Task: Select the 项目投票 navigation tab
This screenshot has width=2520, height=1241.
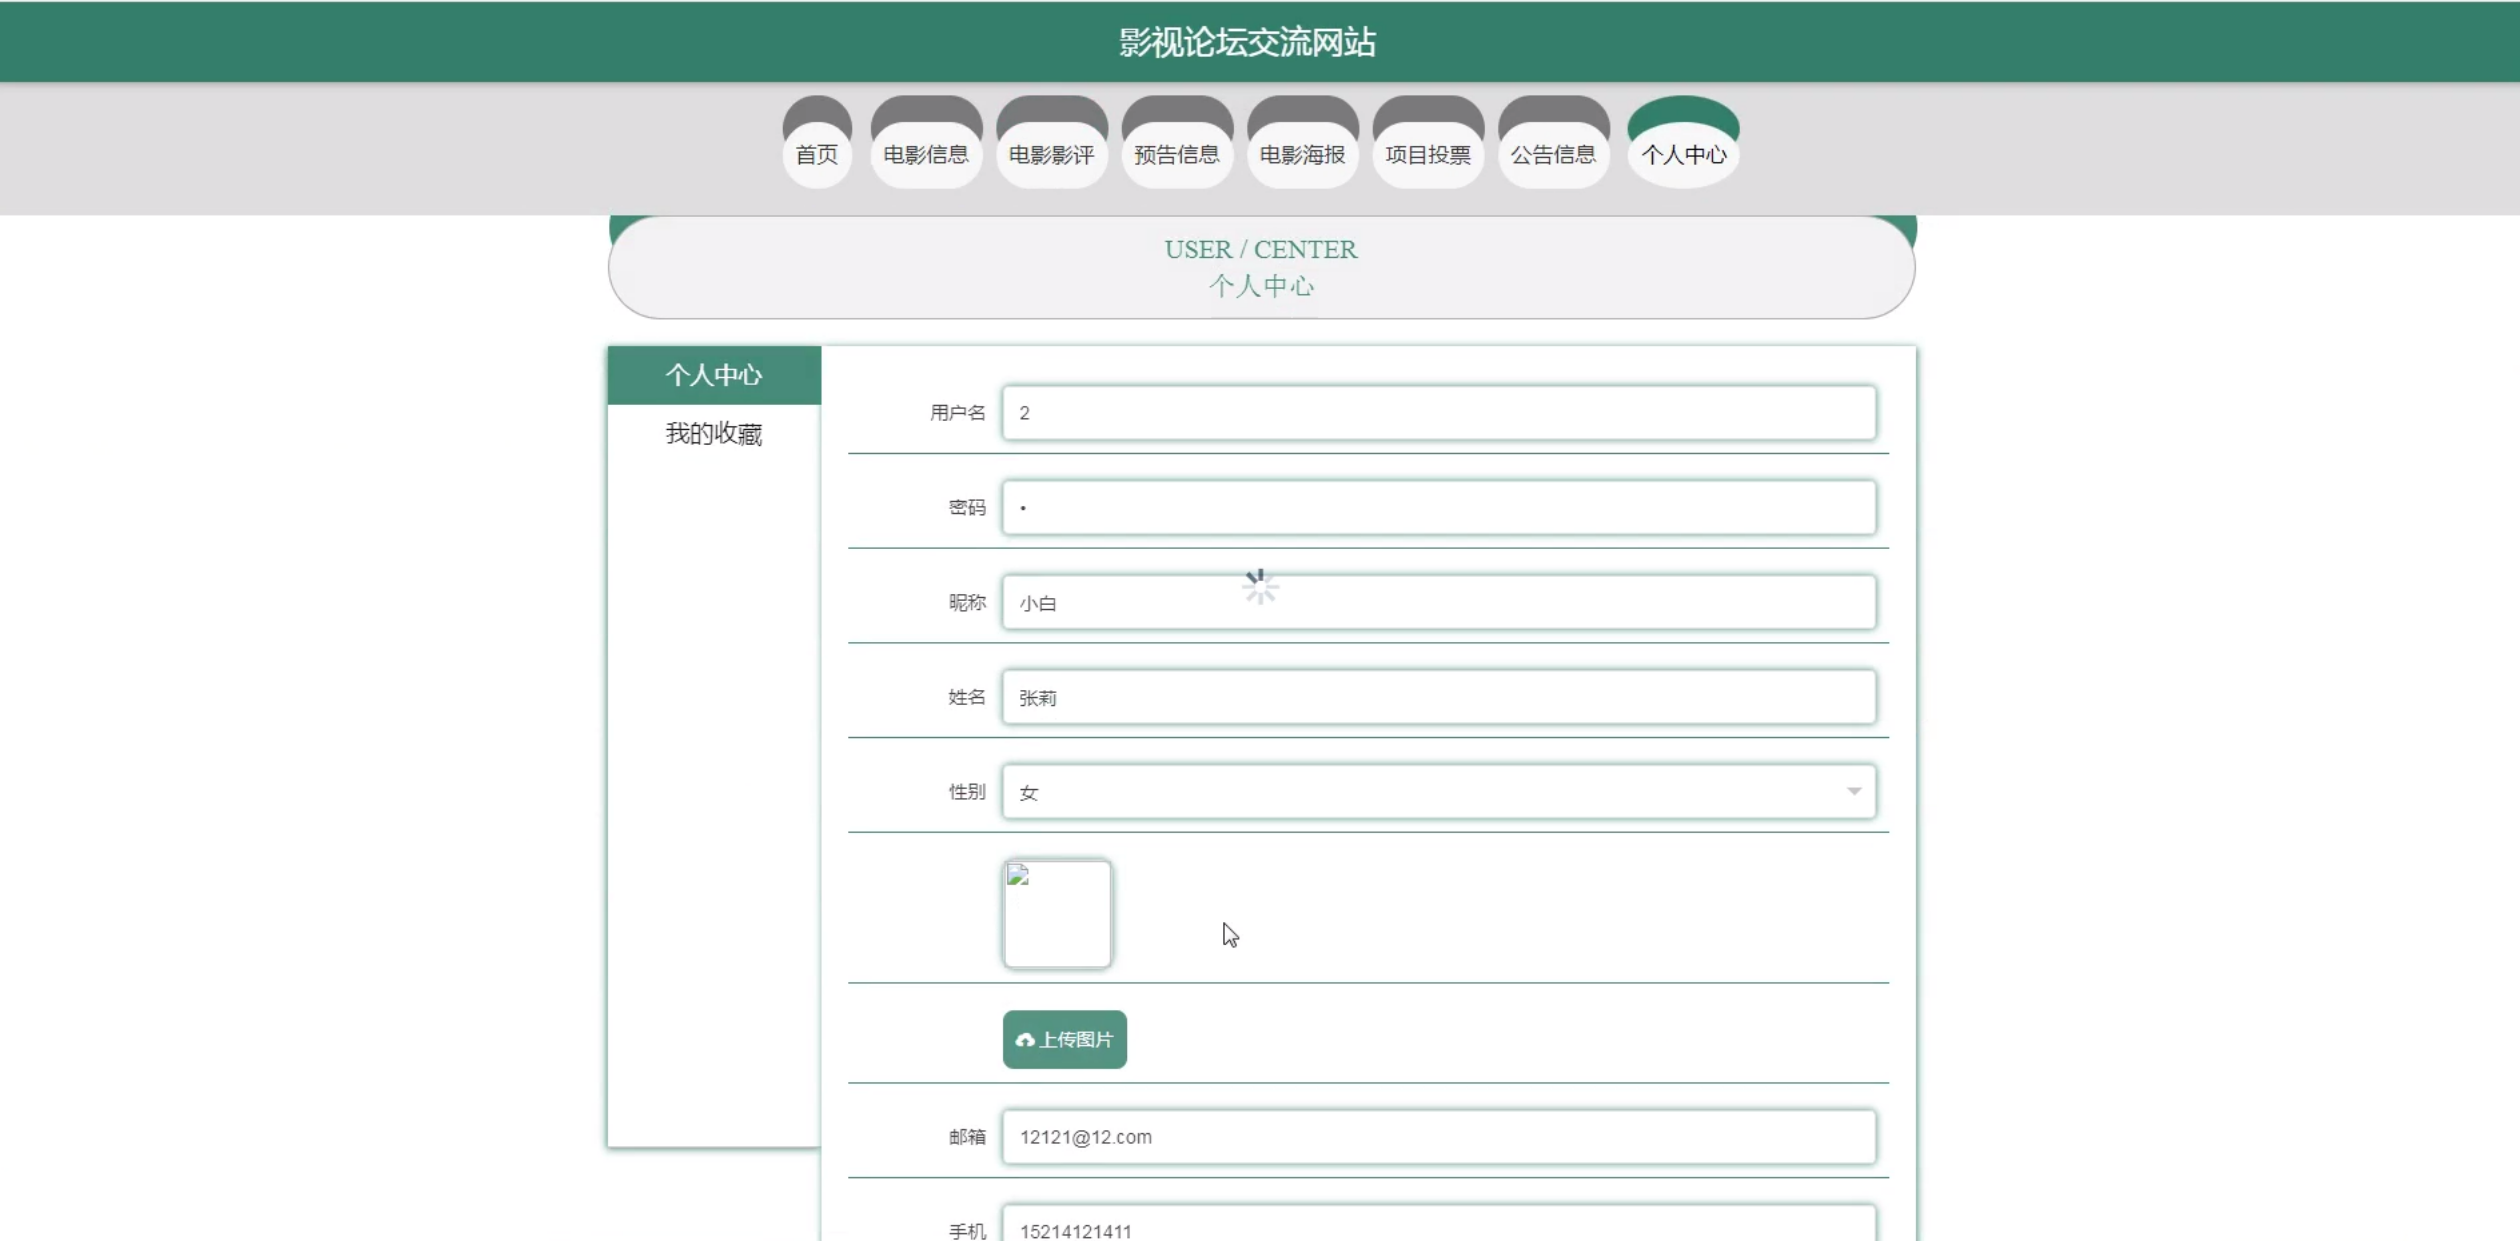Action: (x=1428, y=154)
